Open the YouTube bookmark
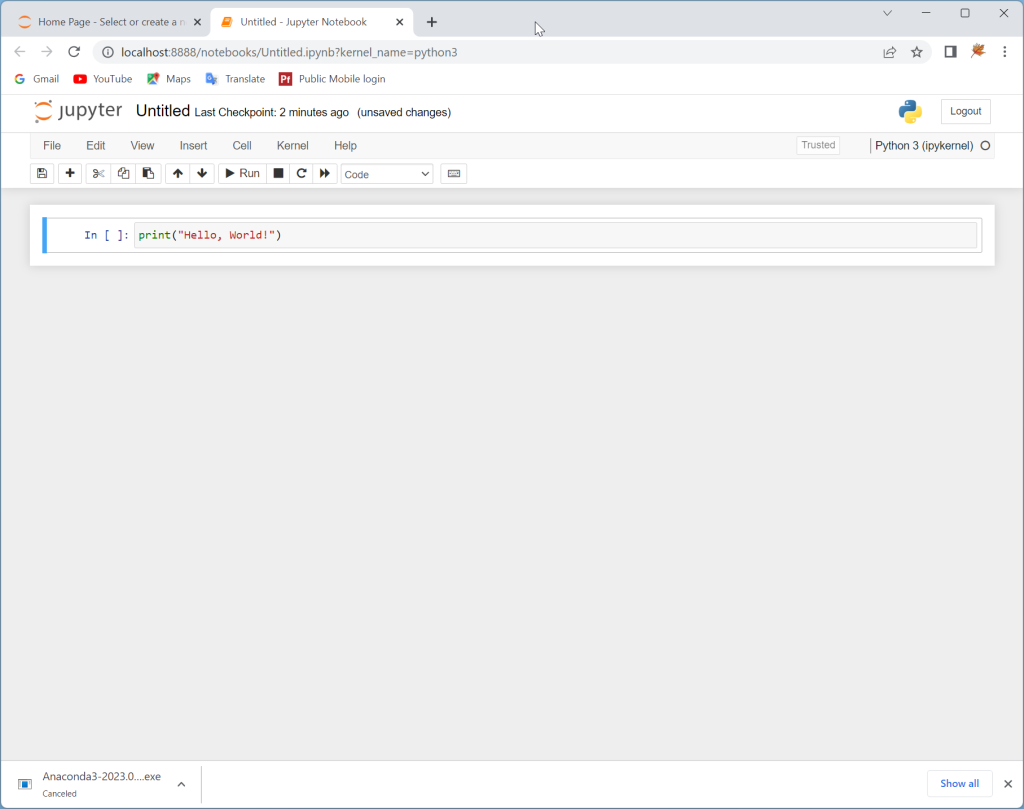The width and height of the screenshot is (1024, 809). [x=103, y=79]
